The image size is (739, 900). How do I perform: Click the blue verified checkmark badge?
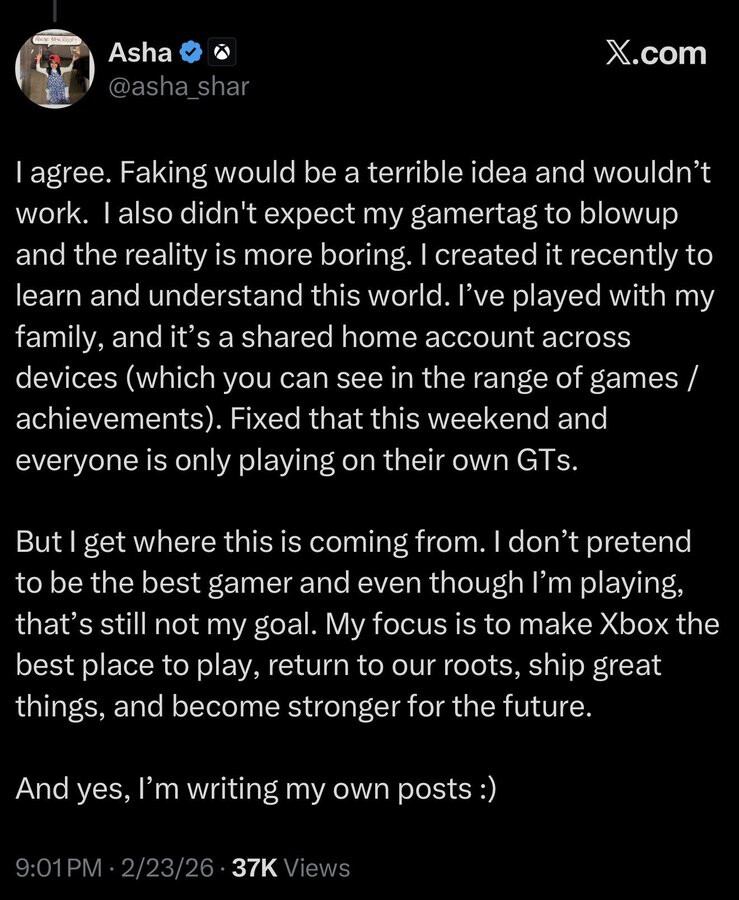click(193, 54)
